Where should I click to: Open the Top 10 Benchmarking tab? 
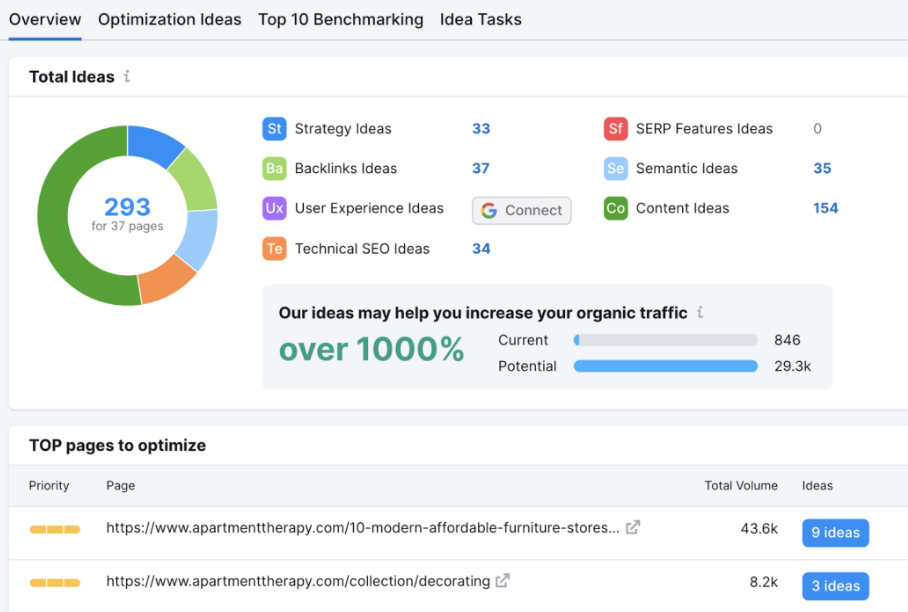tap(340, 20)
